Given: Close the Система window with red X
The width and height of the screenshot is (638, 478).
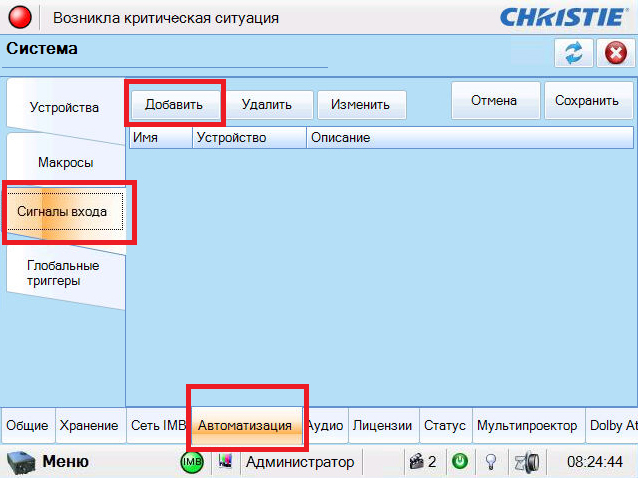Looking at the screenshot, I should [616, 53].
